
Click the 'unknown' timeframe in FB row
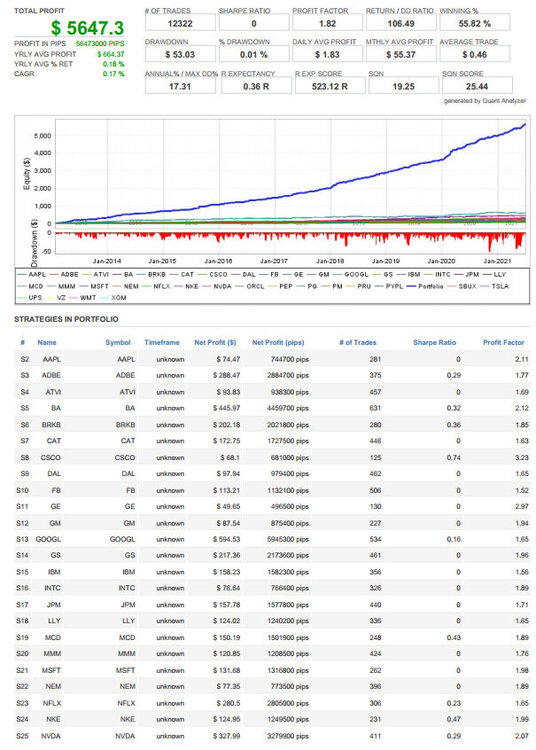(170, 490)
